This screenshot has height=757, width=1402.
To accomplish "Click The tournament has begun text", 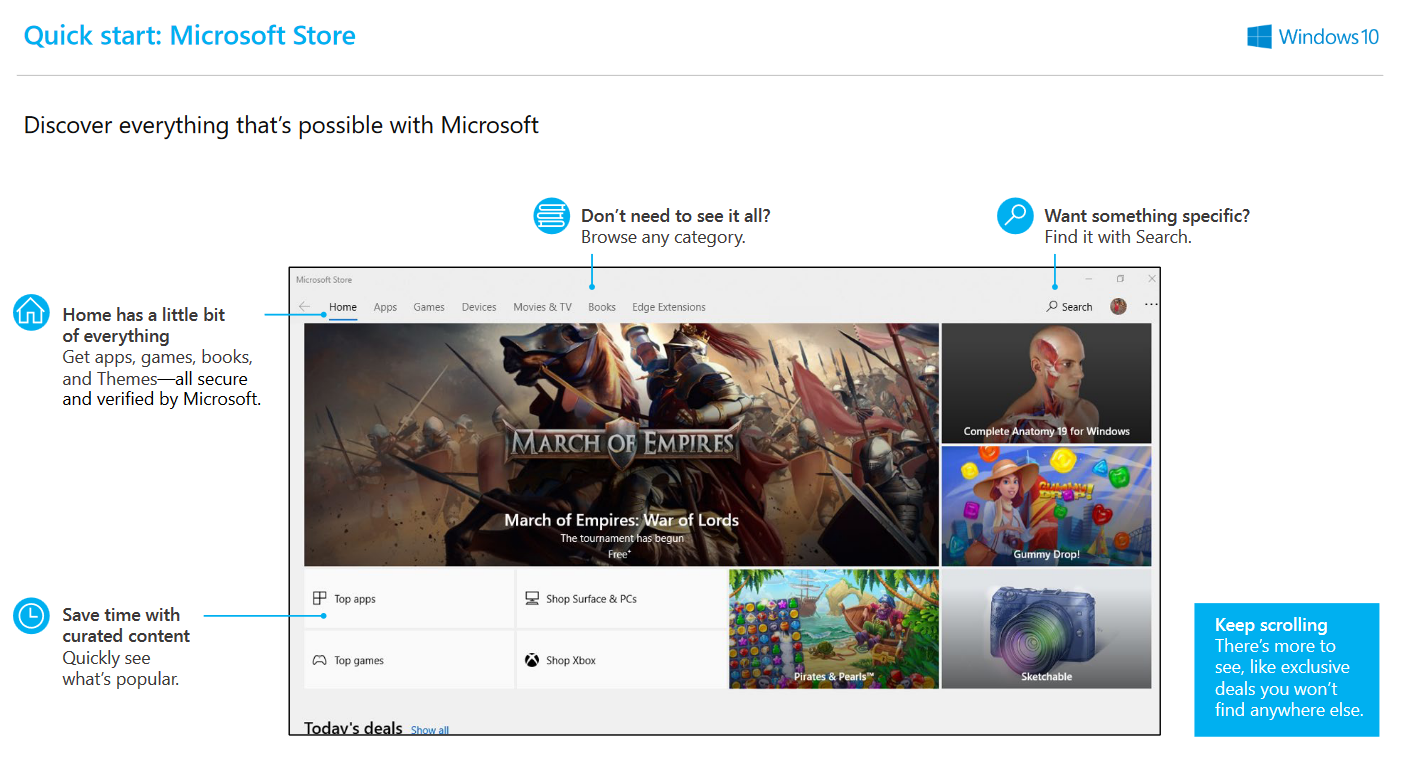I will [621, 538].
